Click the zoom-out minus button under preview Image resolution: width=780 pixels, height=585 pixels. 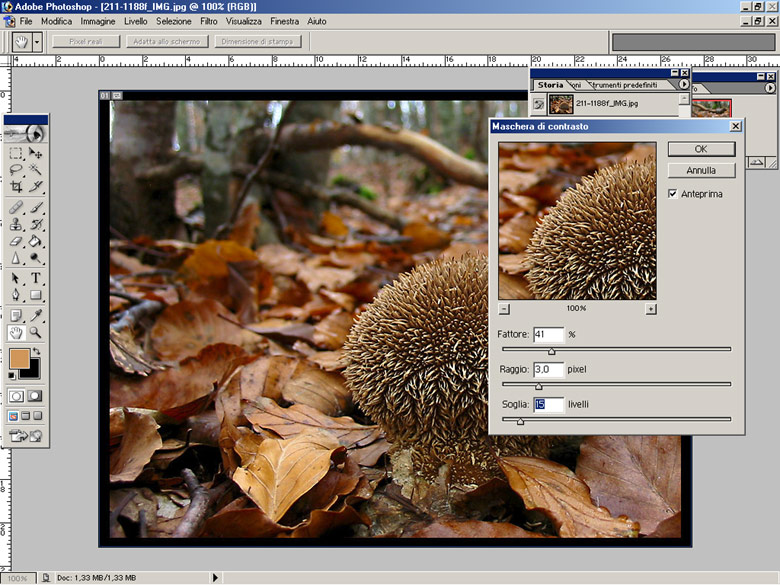(504, 309)
